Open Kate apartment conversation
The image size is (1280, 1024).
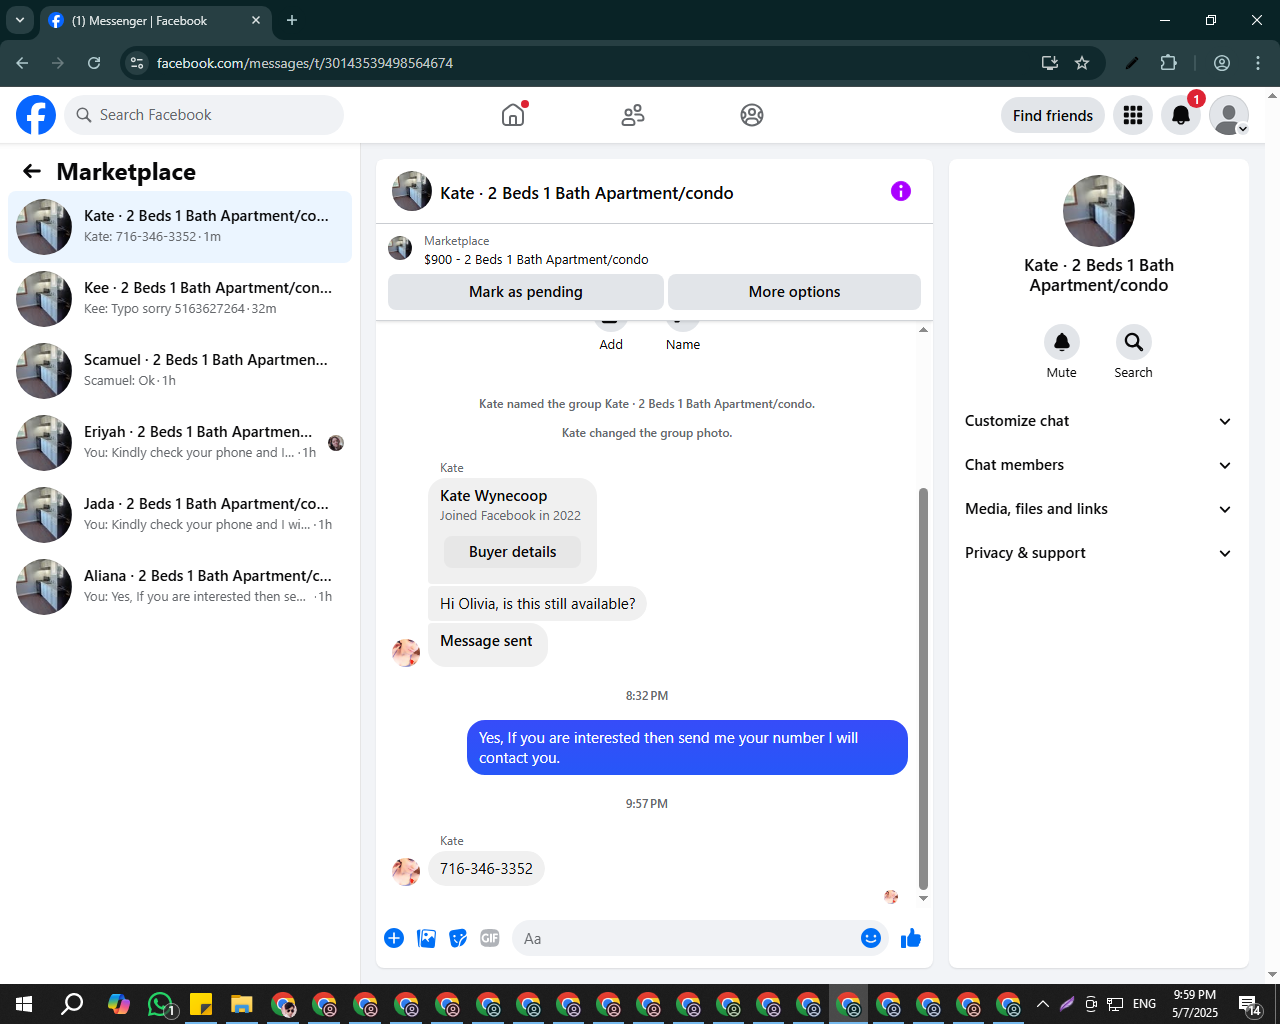180,227
